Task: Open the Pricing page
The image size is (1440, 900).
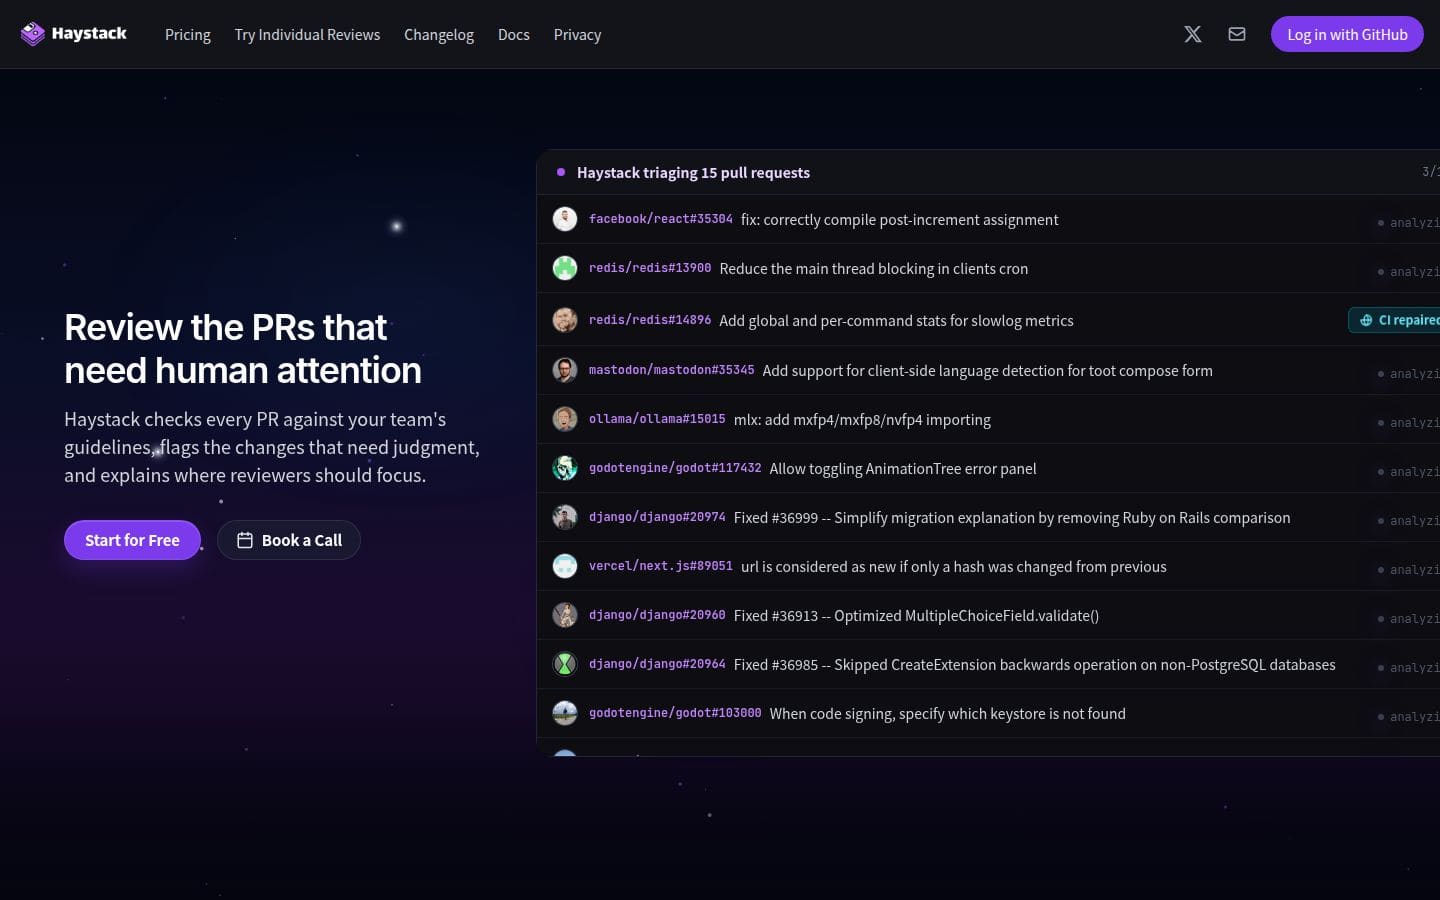Action: pyautogui.click(x=188, y=34)
